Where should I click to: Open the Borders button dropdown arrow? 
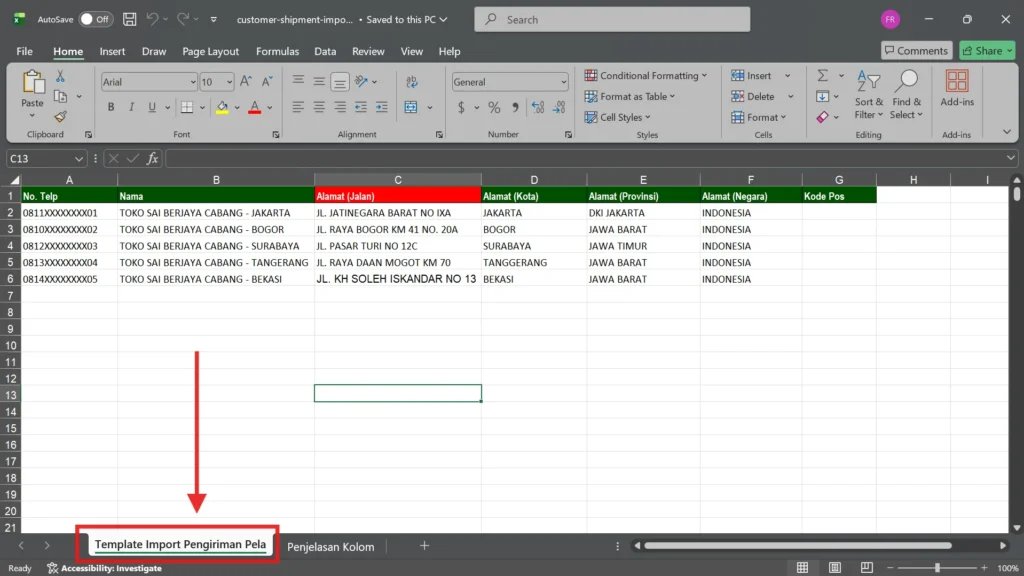(x=202, y=107)
